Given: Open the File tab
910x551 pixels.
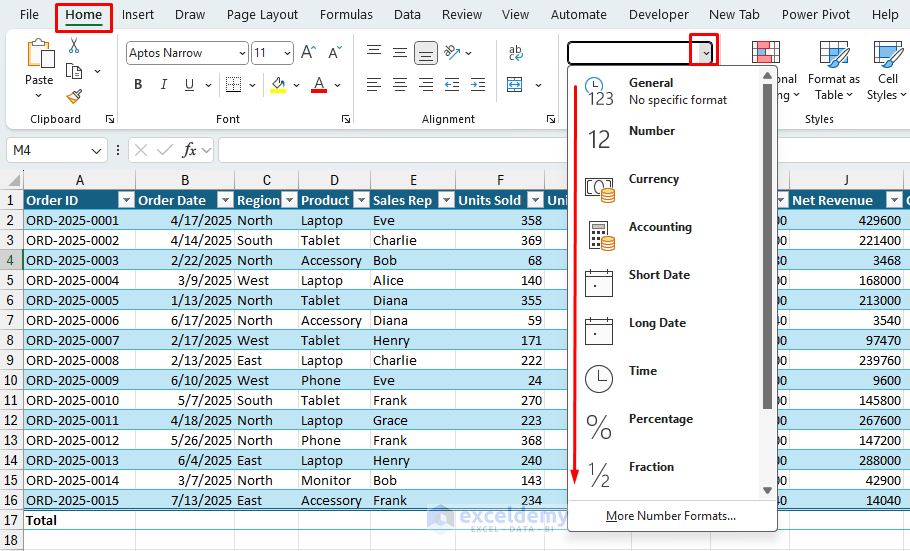Looking at the screenshot, I should tap(29, 15).
